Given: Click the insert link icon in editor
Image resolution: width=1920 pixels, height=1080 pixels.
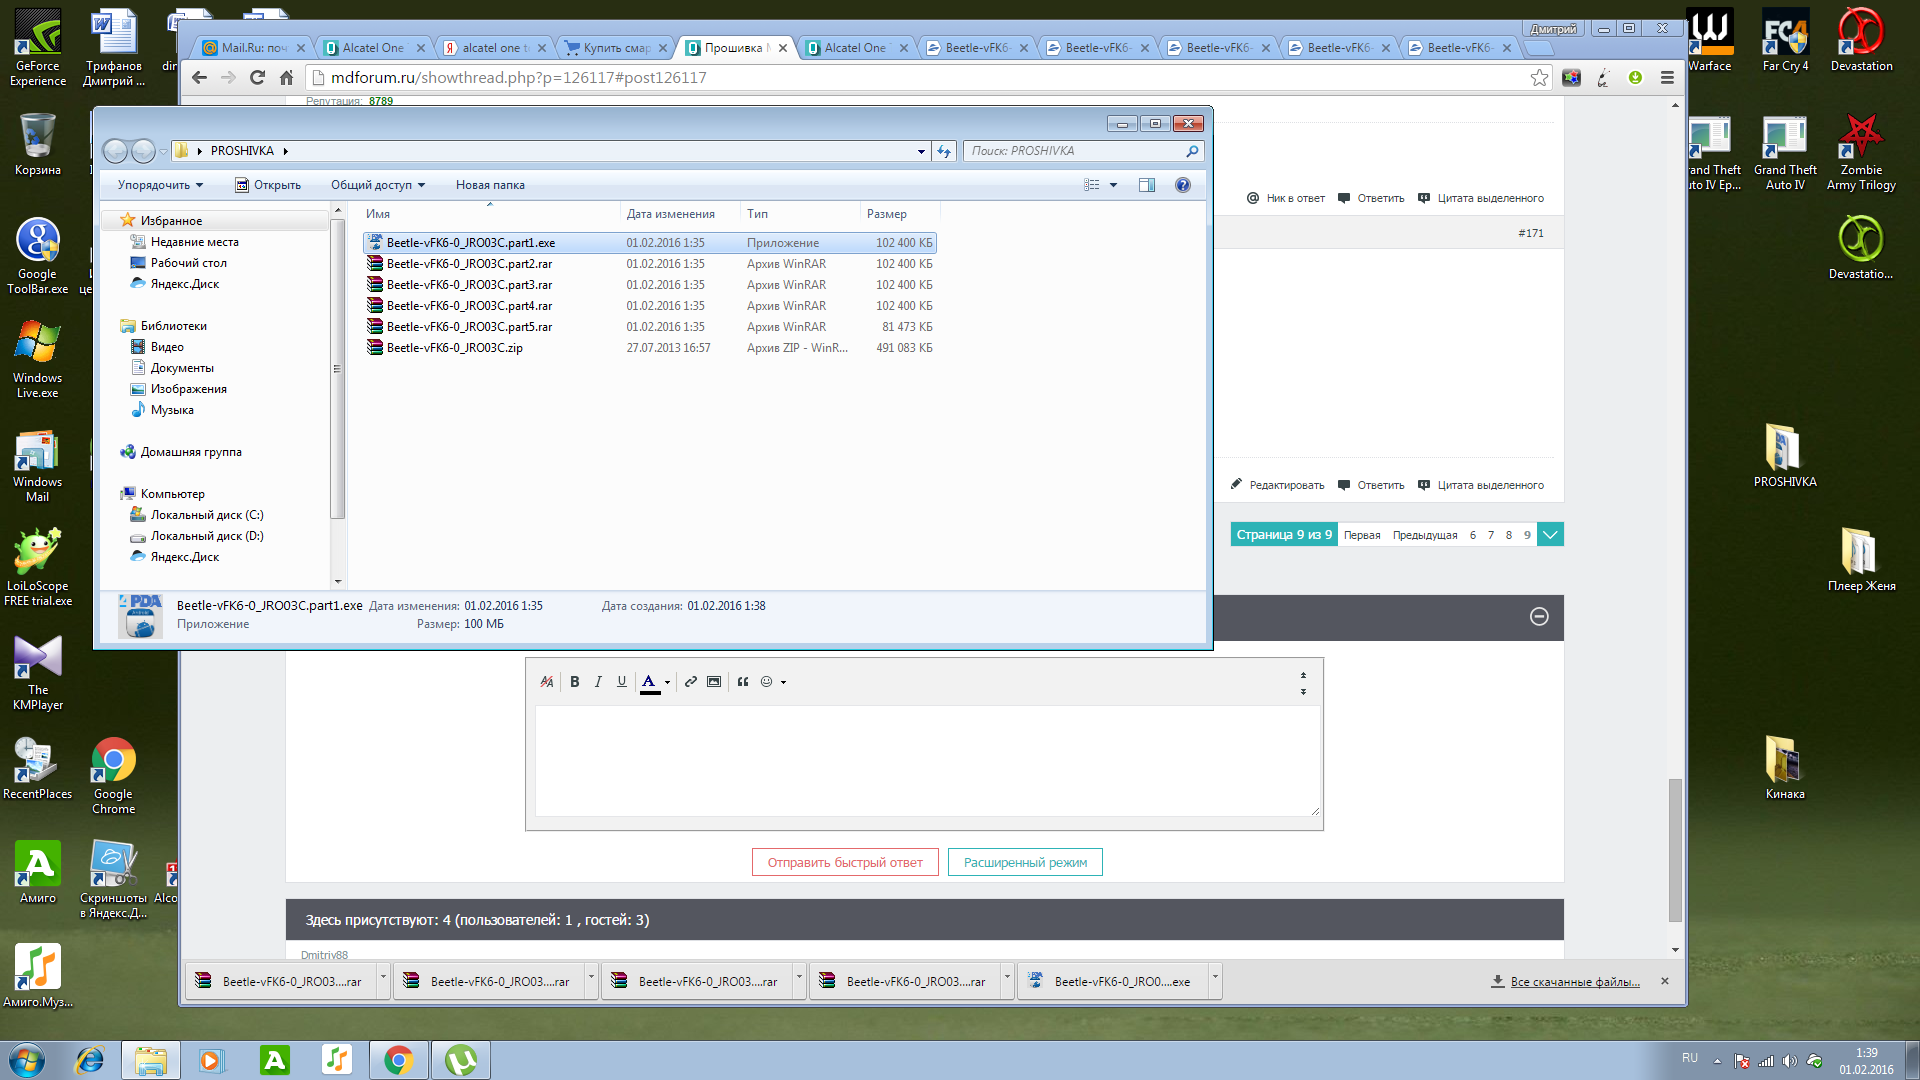Looking at the screenshot, I should (x=690, y=682).
